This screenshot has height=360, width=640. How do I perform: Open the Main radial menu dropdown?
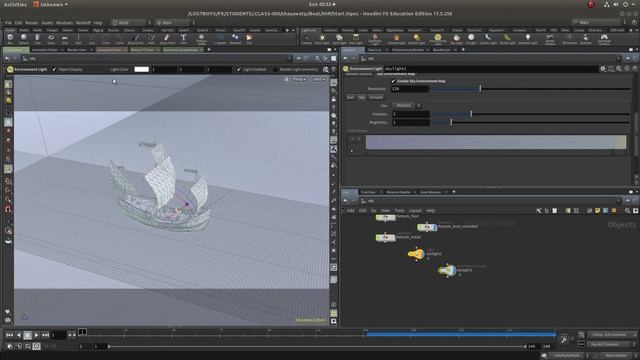[x=172, y=22]
